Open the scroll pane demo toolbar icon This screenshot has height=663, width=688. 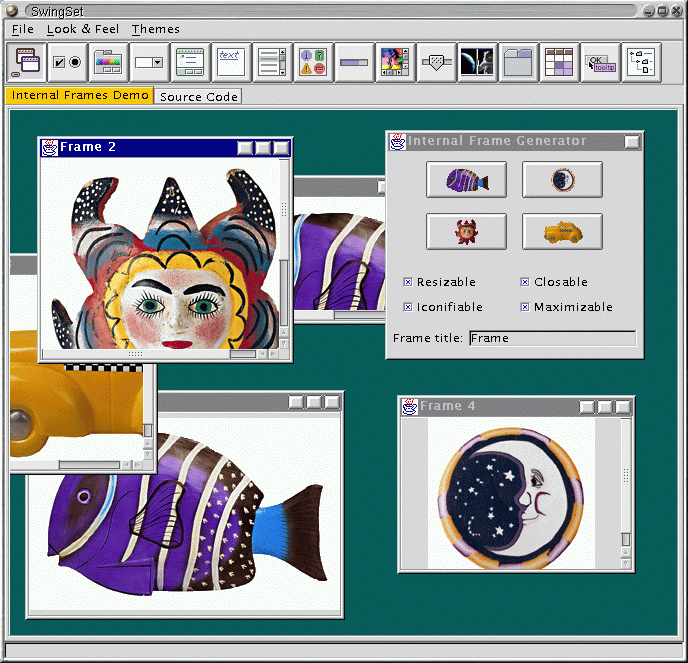[395, 62]
